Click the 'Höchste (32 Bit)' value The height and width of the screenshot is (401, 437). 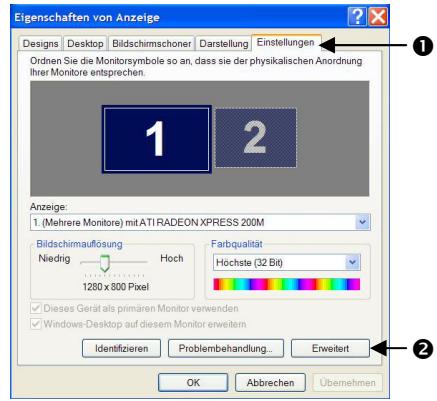[x=249, y=263]
